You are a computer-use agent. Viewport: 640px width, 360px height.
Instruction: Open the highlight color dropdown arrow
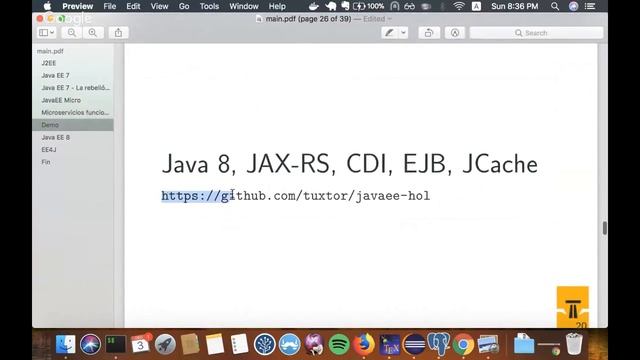point(403,33)
